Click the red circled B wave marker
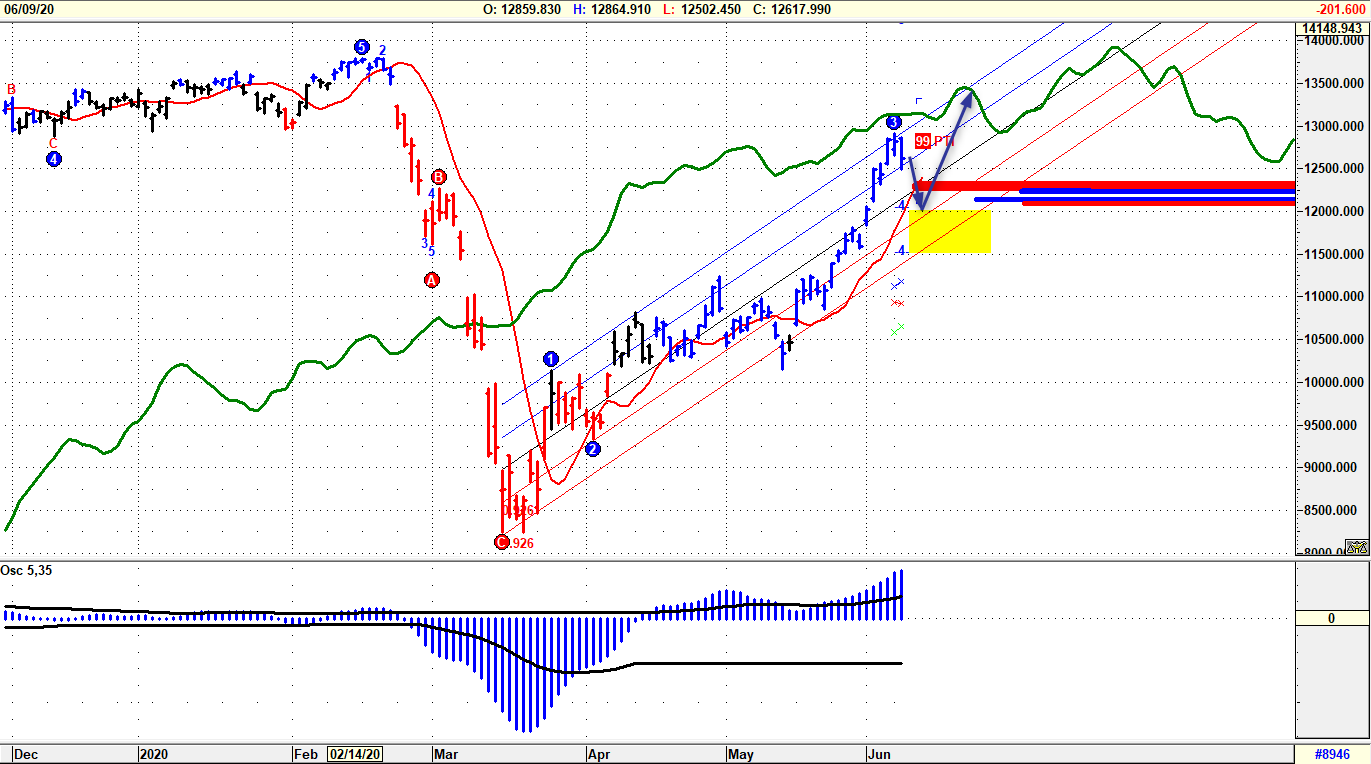The width and height of the screenshot is (1371, 764). [x=438, y=177]
